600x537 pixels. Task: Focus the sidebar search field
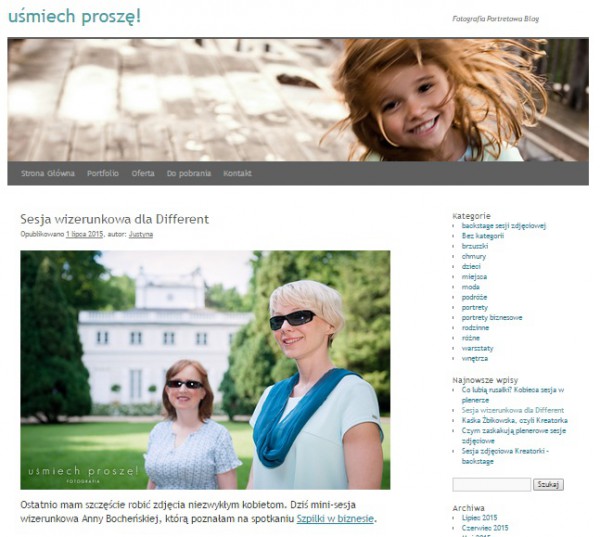[491, 485]
